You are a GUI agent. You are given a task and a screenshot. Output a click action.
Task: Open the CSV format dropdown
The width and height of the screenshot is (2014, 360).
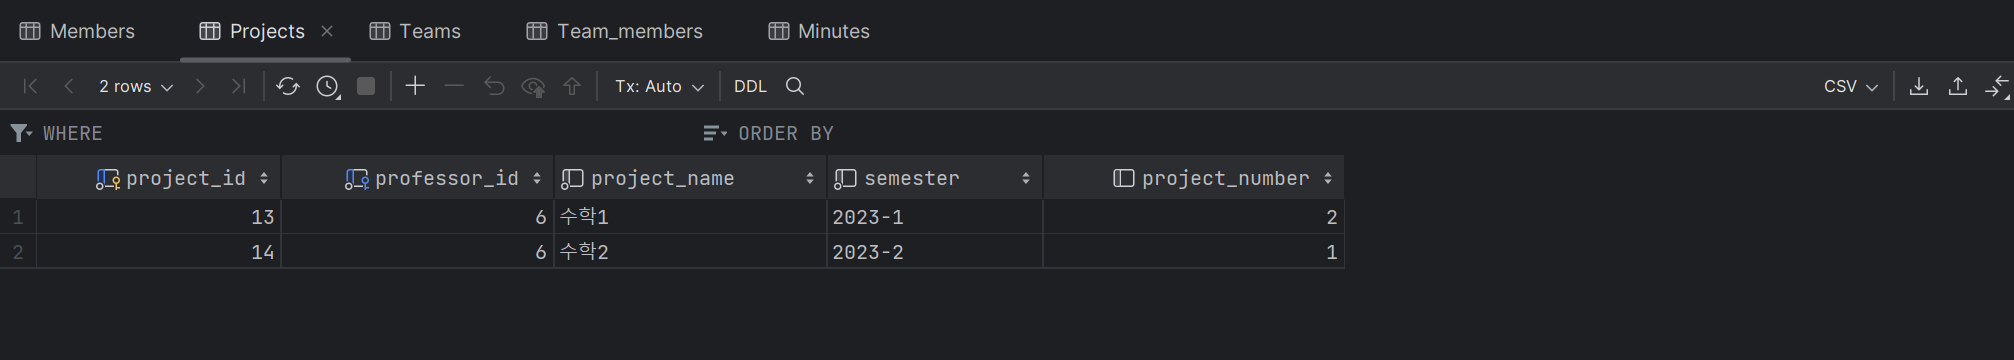coord(1851,87)
